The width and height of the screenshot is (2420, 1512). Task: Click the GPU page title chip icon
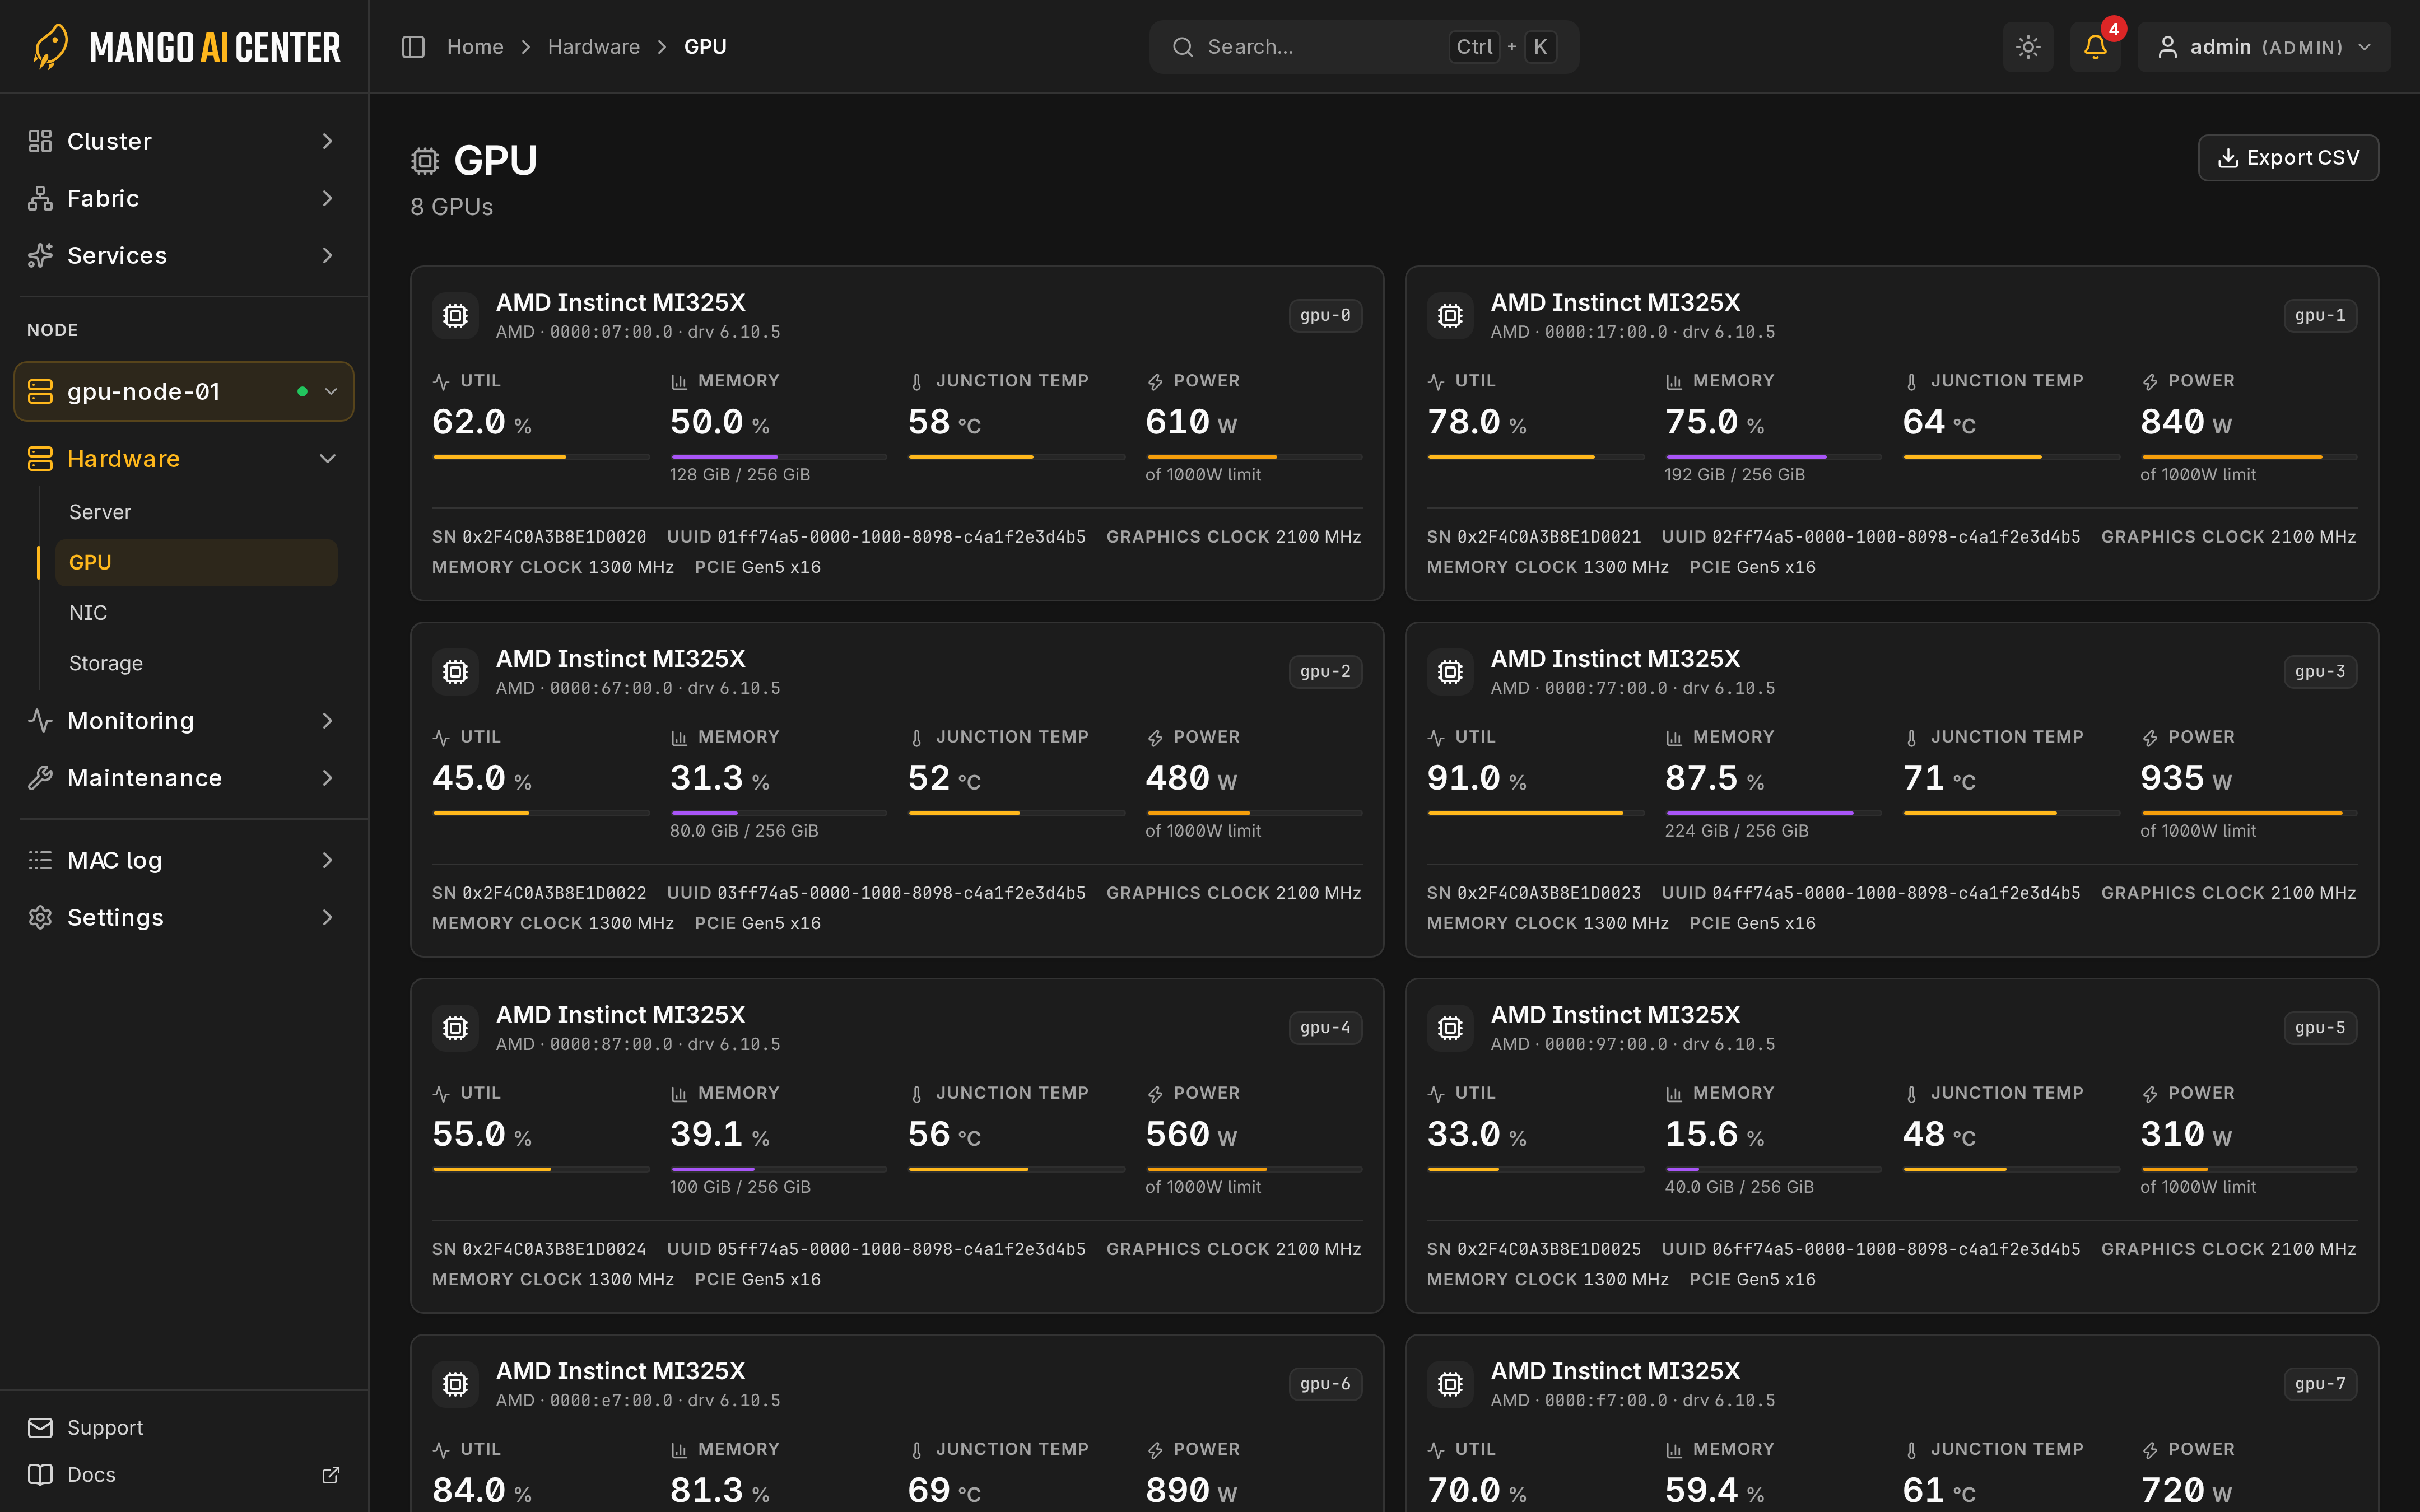click(x=425, y=161)
